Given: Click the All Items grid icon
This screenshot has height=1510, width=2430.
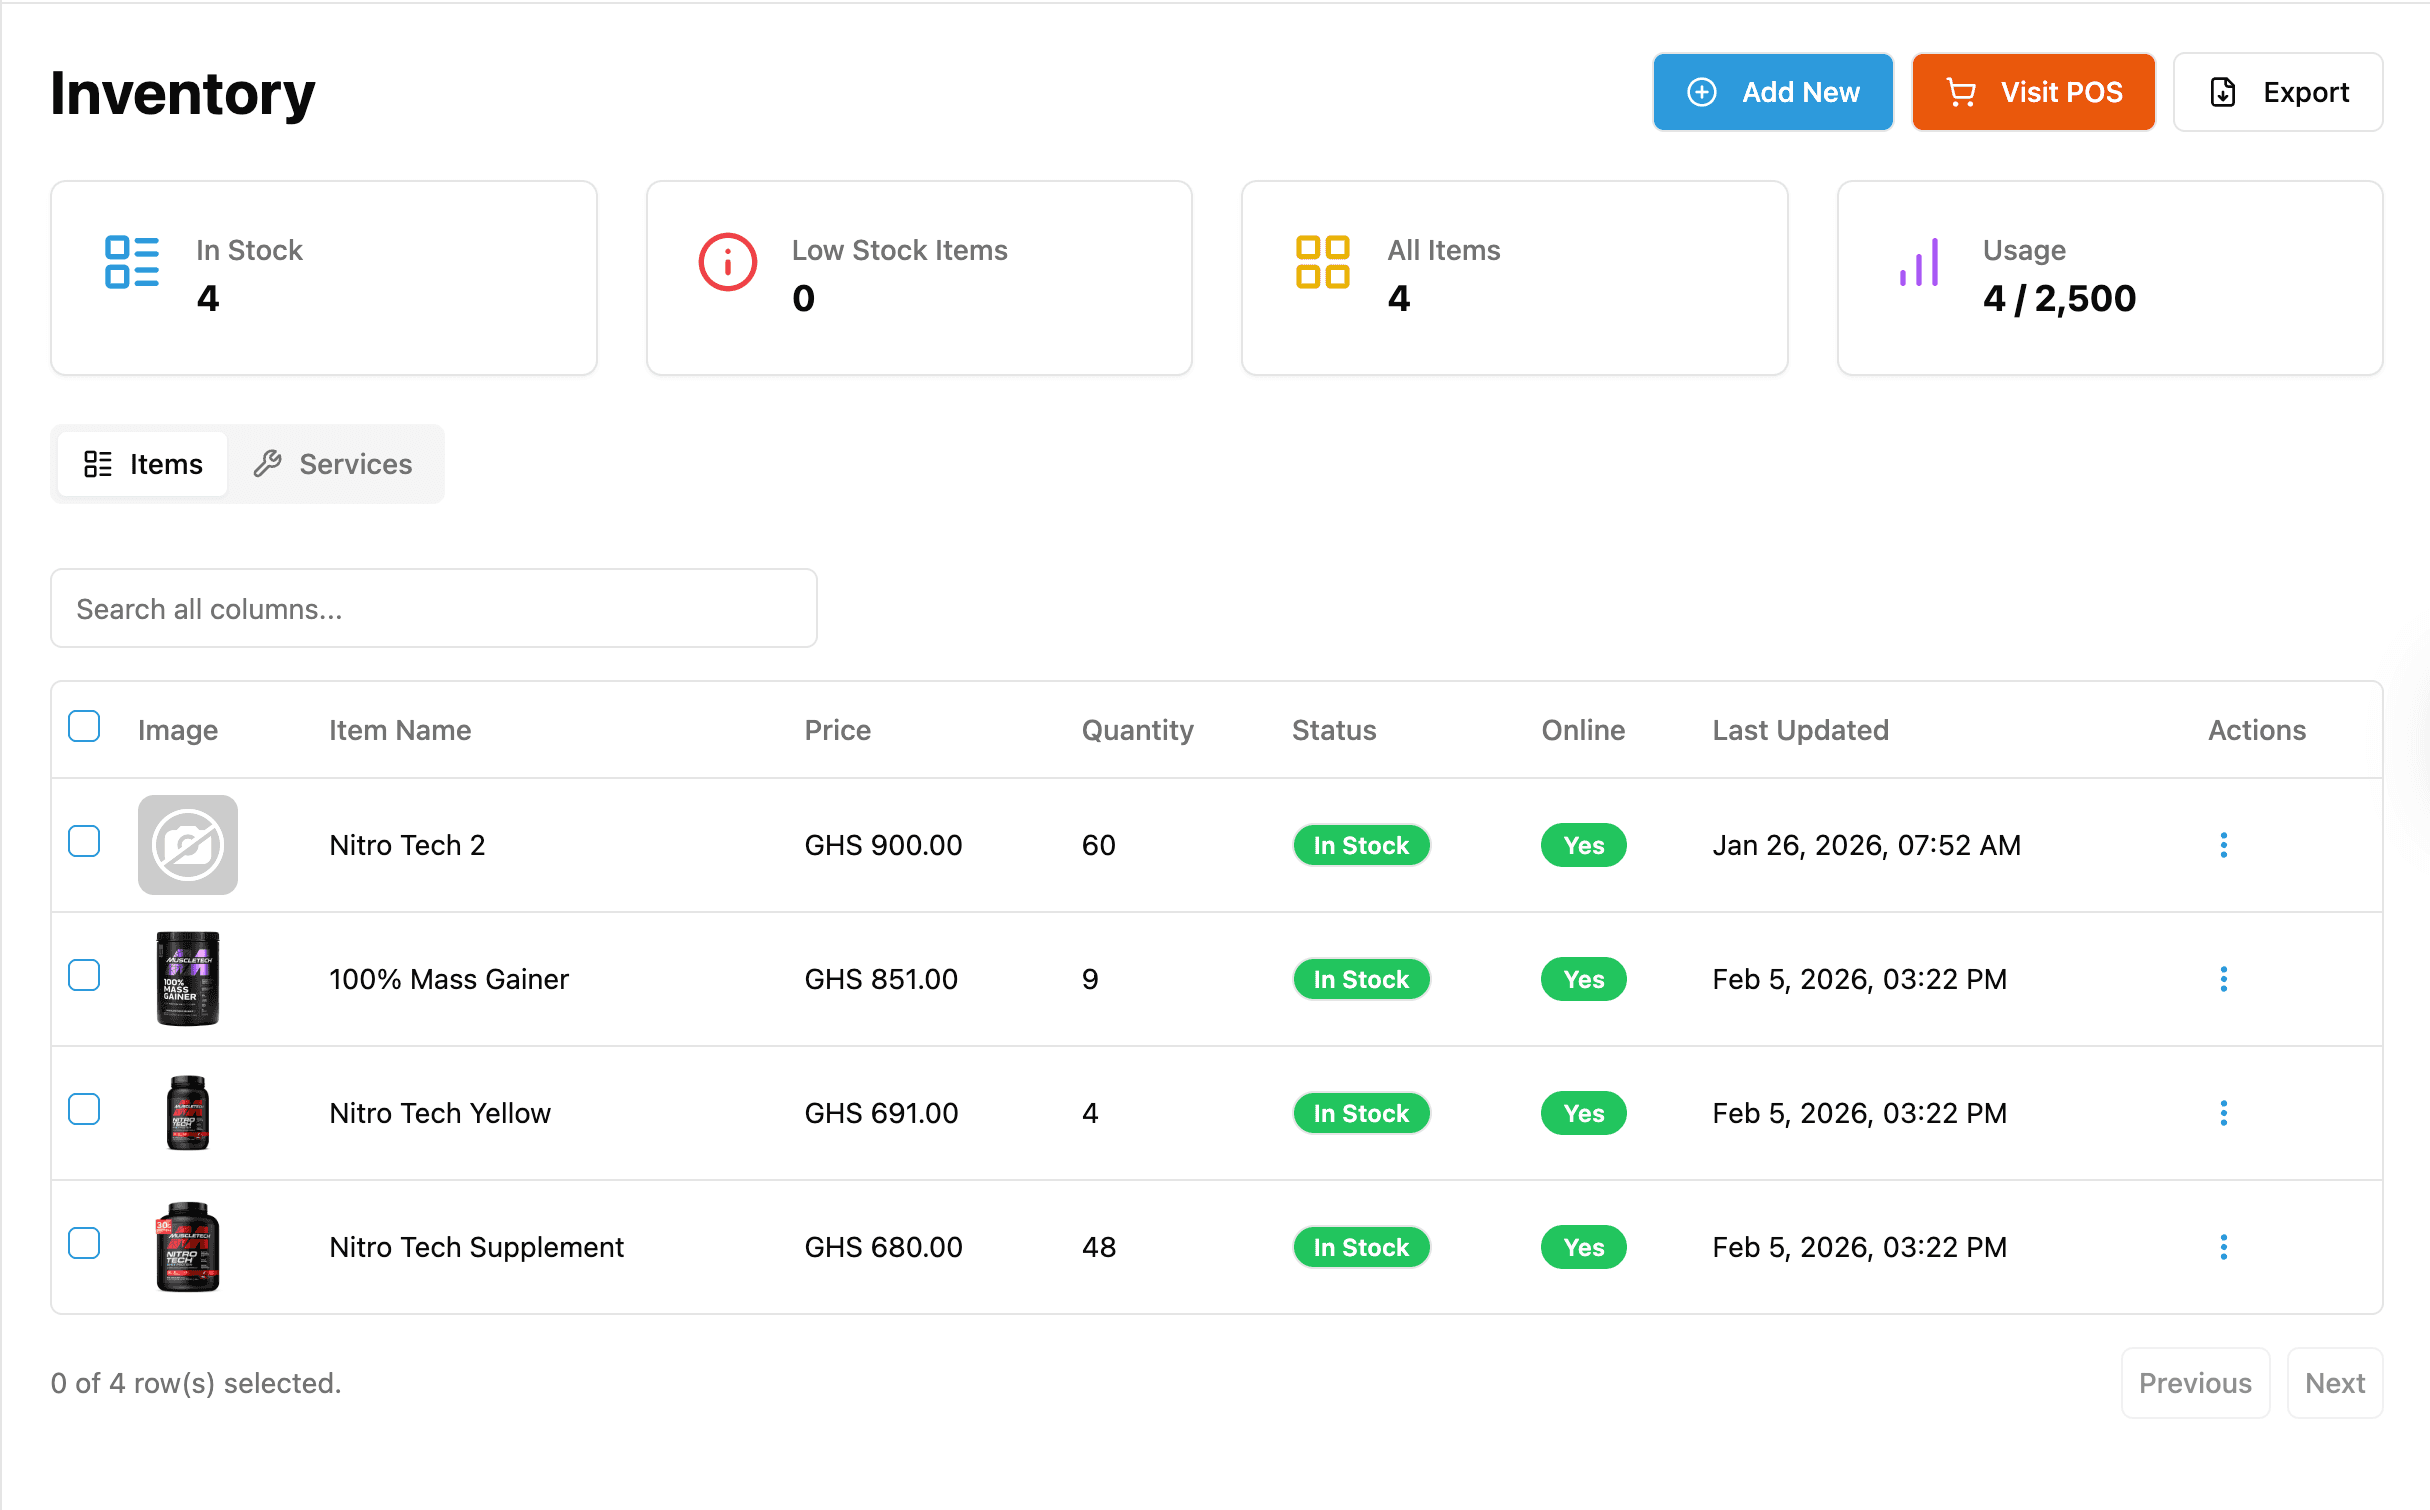Looking at the screenshot, I should [x=1322, y=262].
